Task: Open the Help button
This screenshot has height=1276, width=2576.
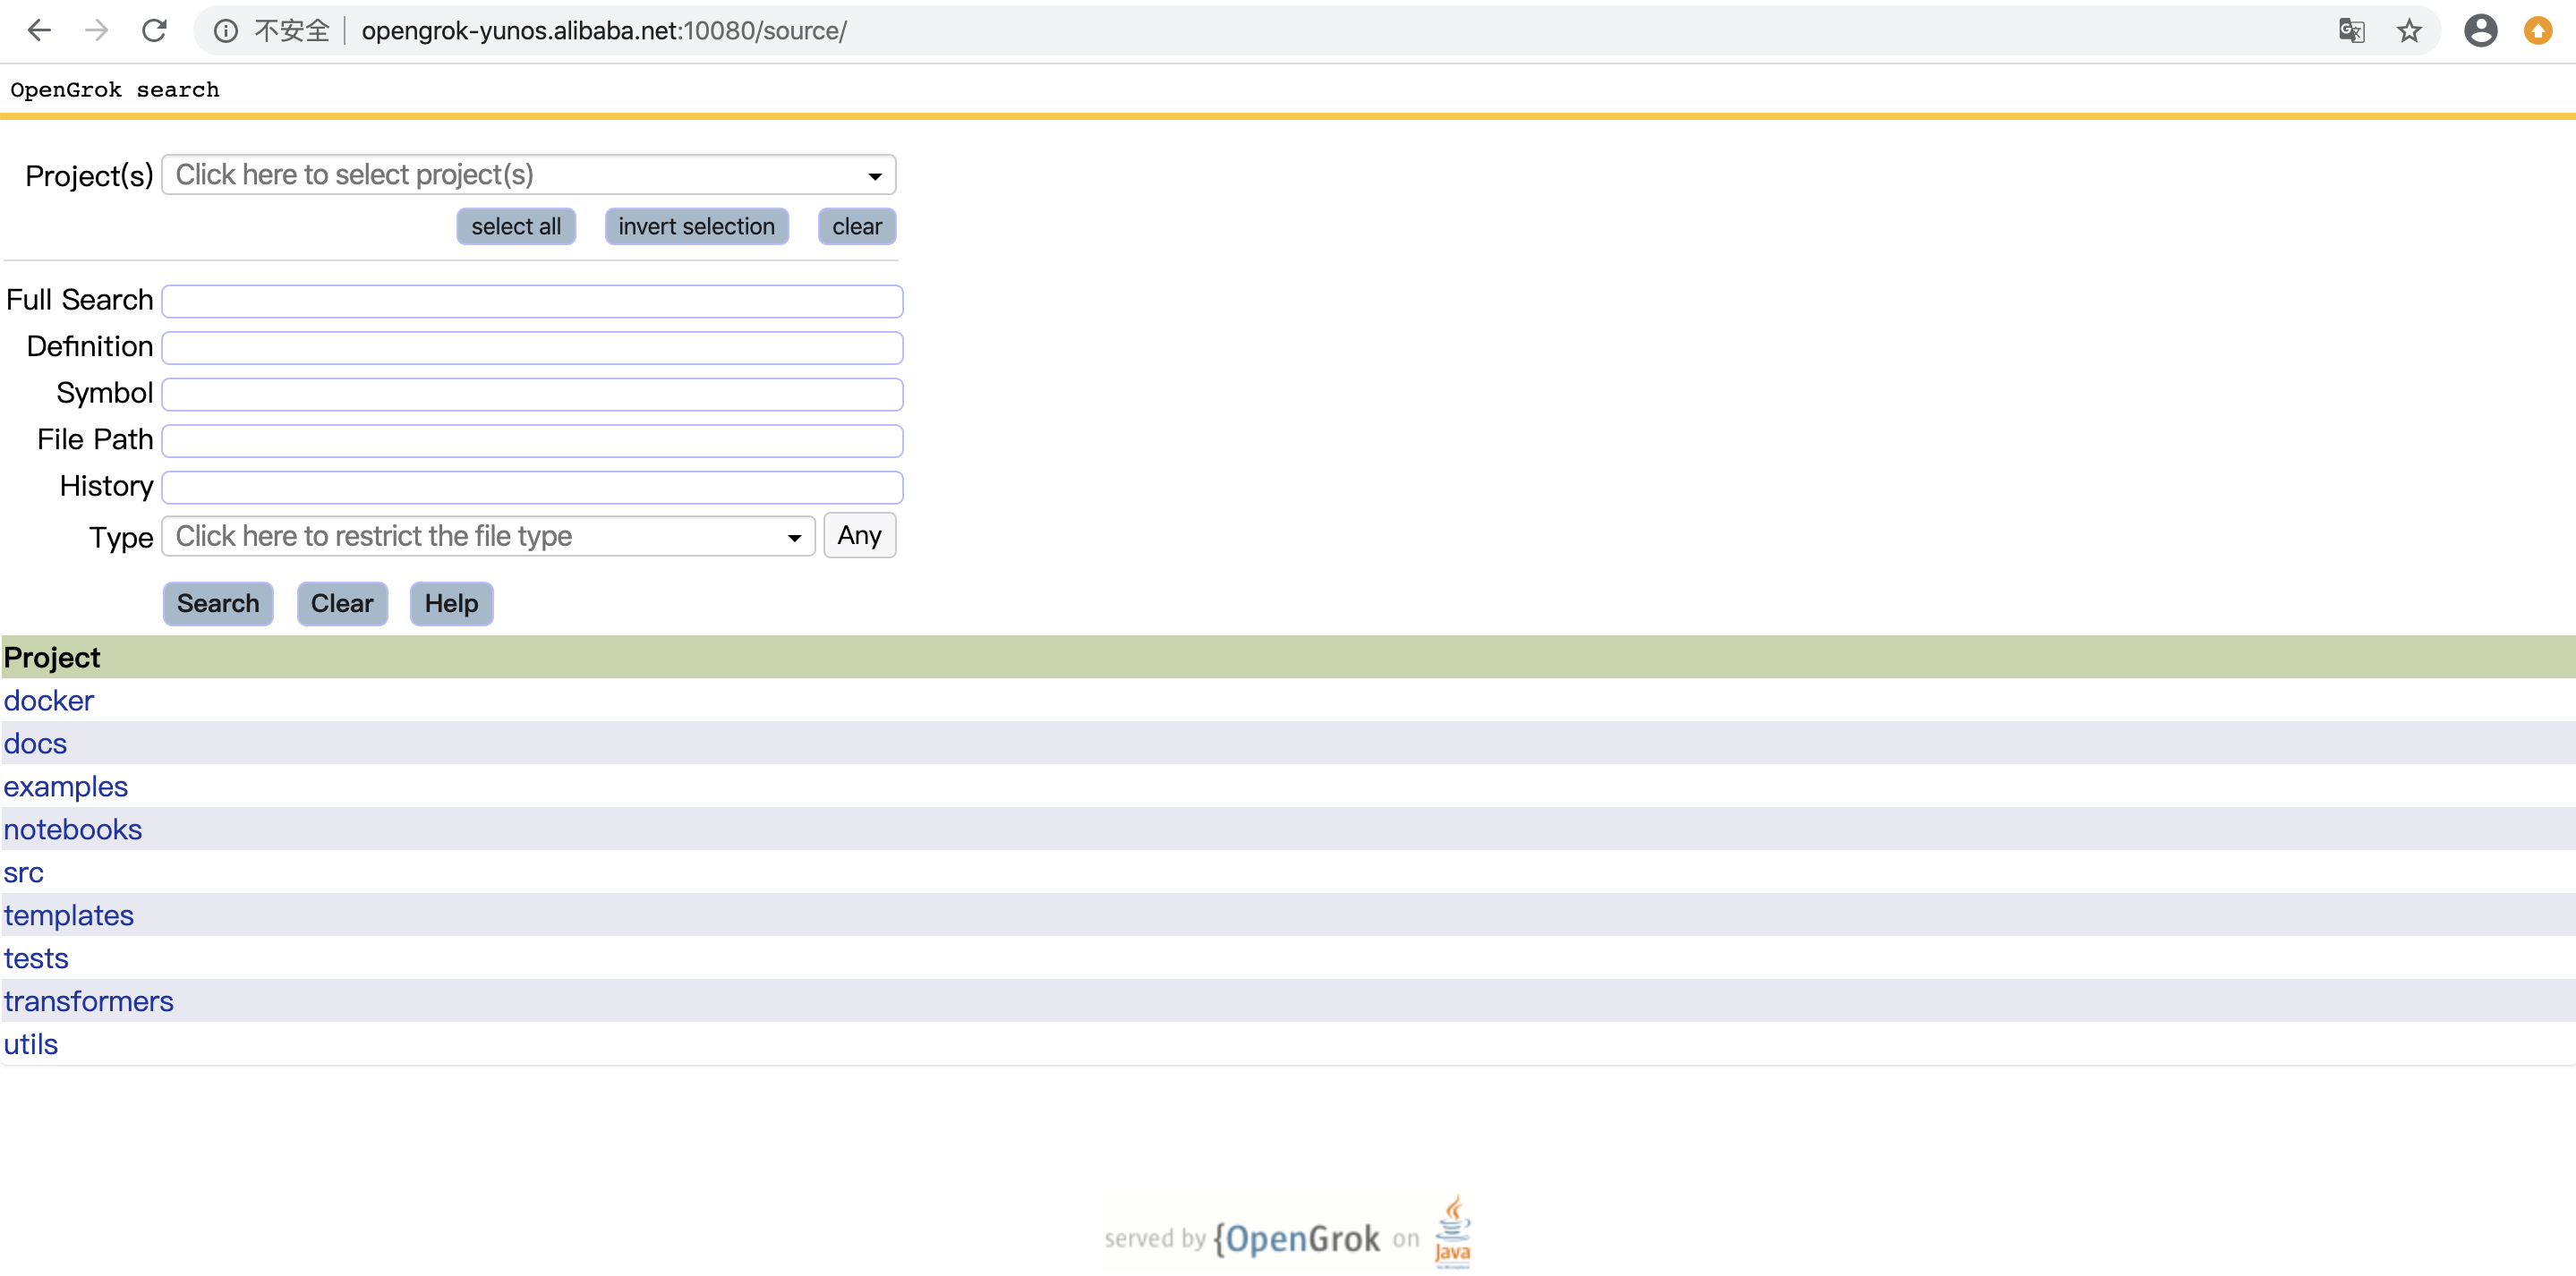Action: [x=451, y=603]
